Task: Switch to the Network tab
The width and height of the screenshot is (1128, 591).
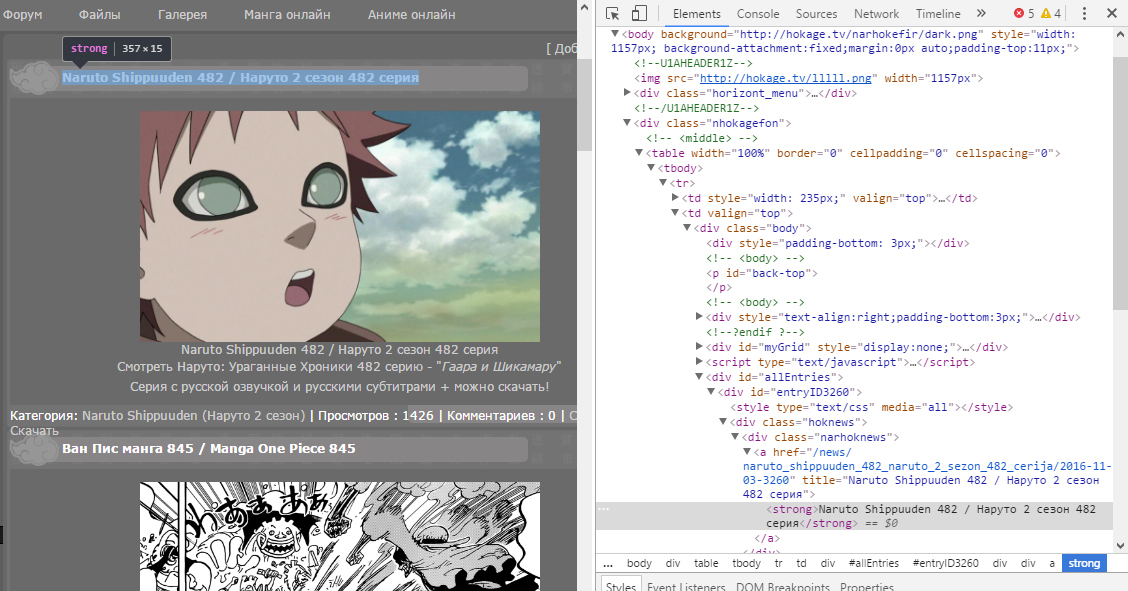Action: (876, 14)
